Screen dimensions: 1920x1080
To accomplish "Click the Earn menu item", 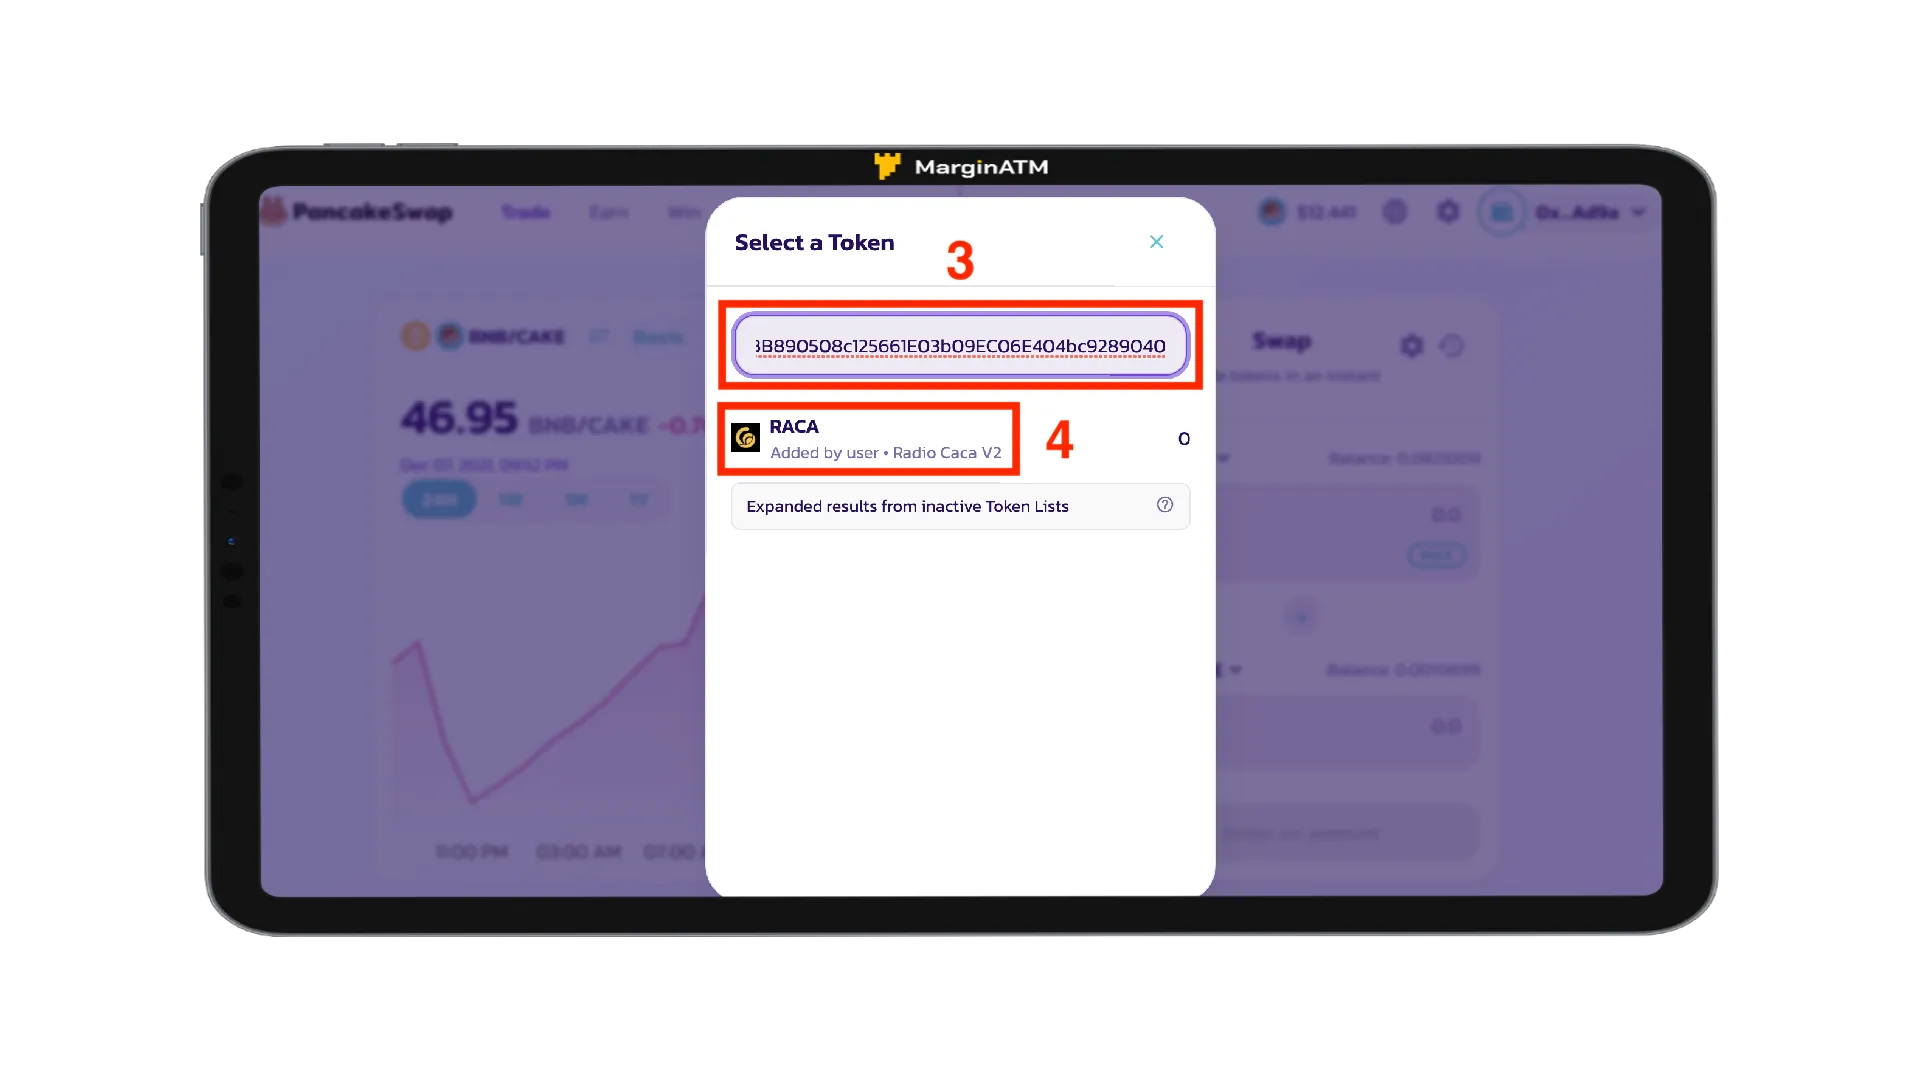I will coord(608,211).
